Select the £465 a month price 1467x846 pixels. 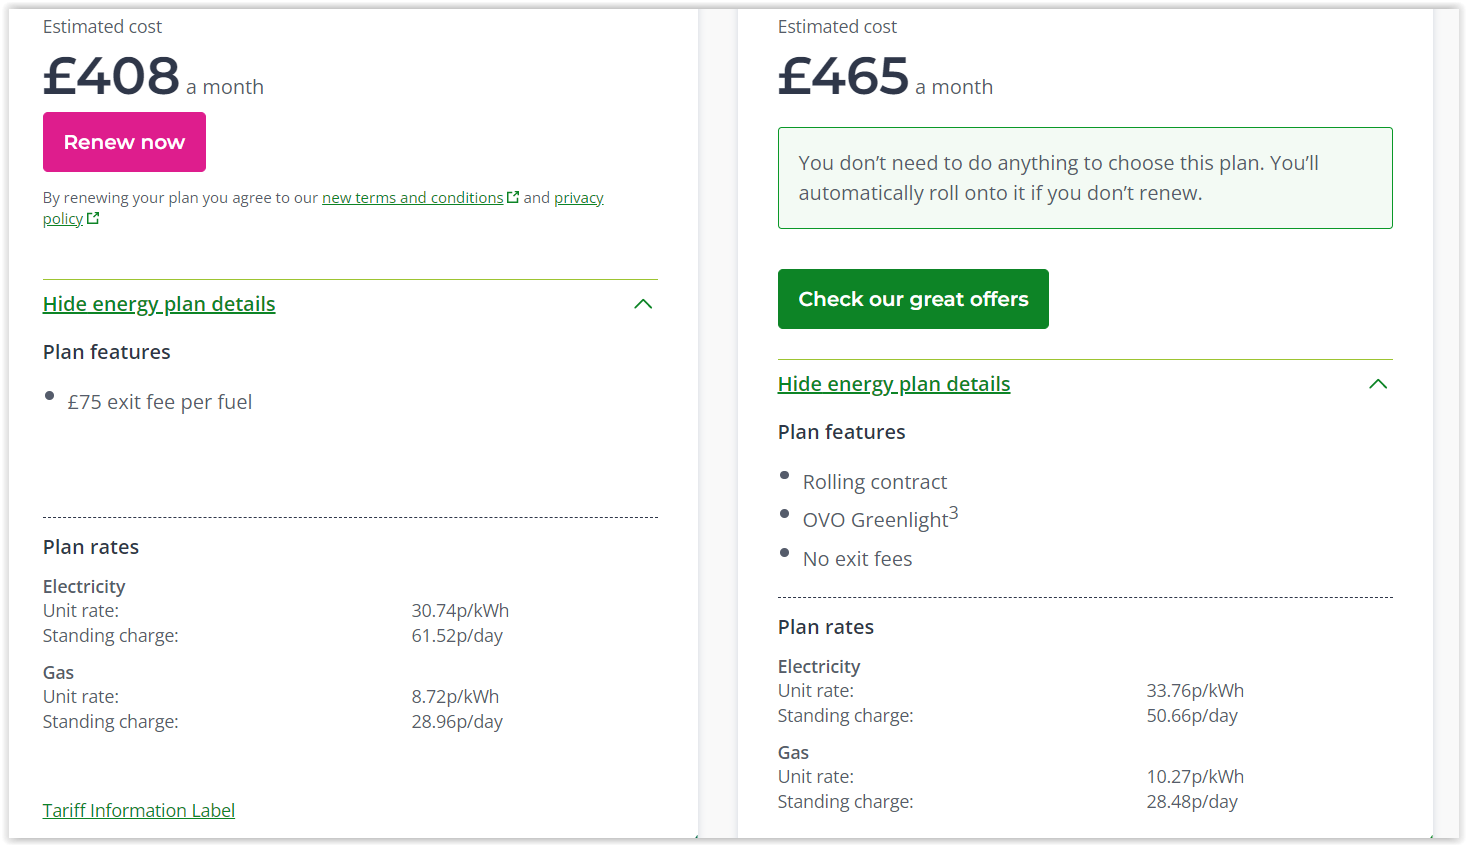coord(885,77)
